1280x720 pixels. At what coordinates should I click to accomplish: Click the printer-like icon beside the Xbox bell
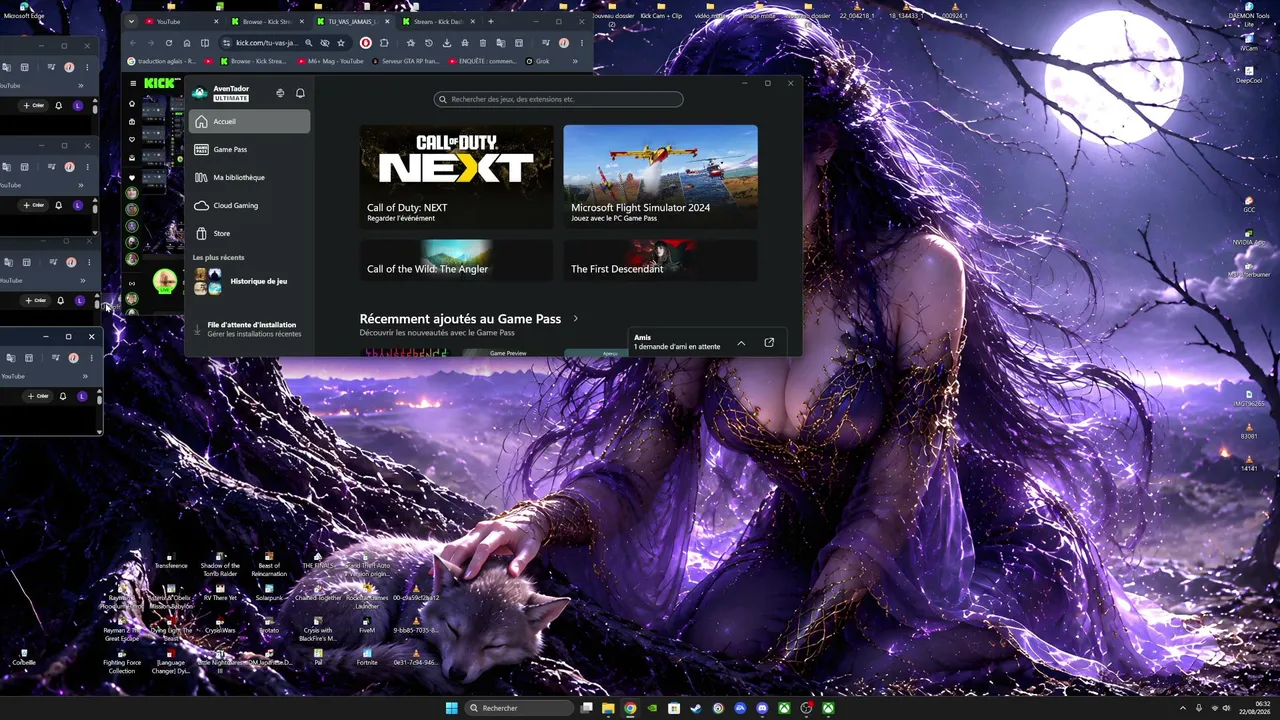280,93
